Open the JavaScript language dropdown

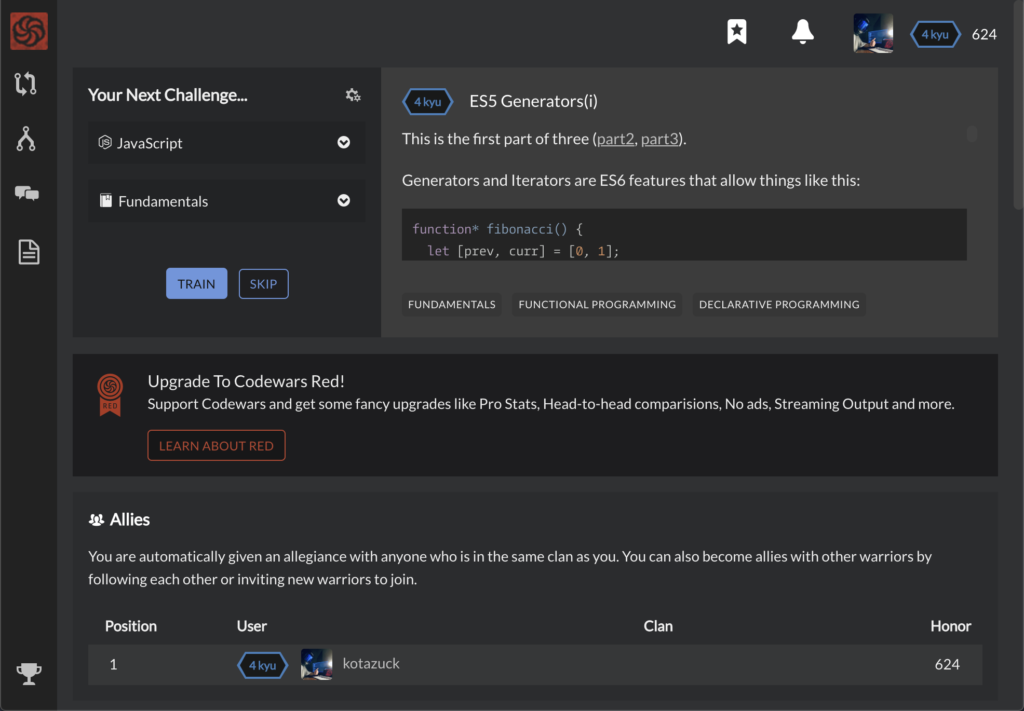(x=227, y=142)
